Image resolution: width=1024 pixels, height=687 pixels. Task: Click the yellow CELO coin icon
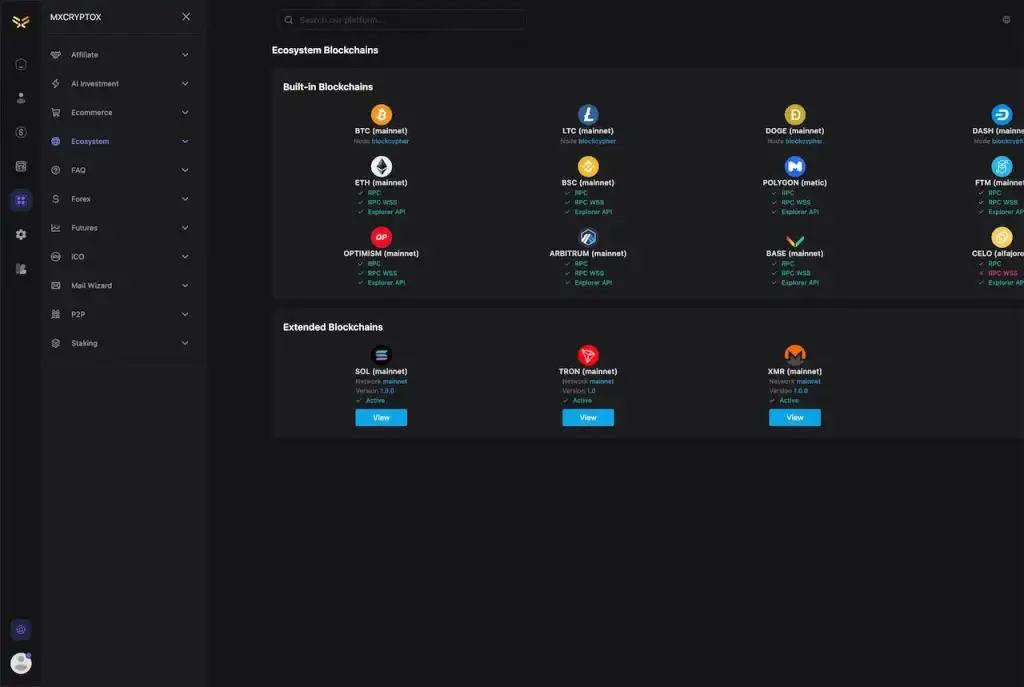coord(1002,236)
